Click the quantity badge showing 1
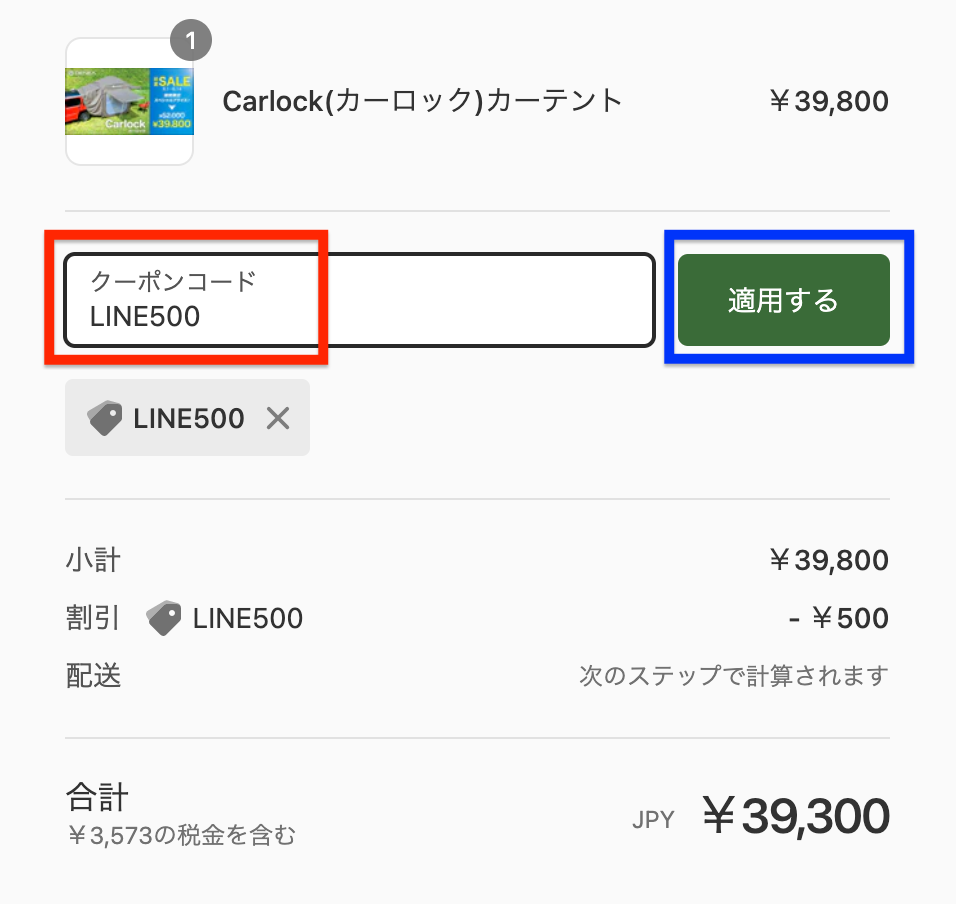Screen dimensions: 956x904 tap(191, 40)
